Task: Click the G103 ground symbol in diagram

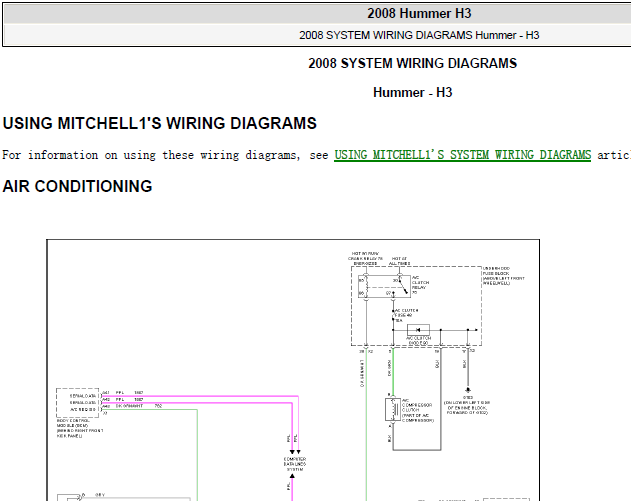Action: coord(468,390)
